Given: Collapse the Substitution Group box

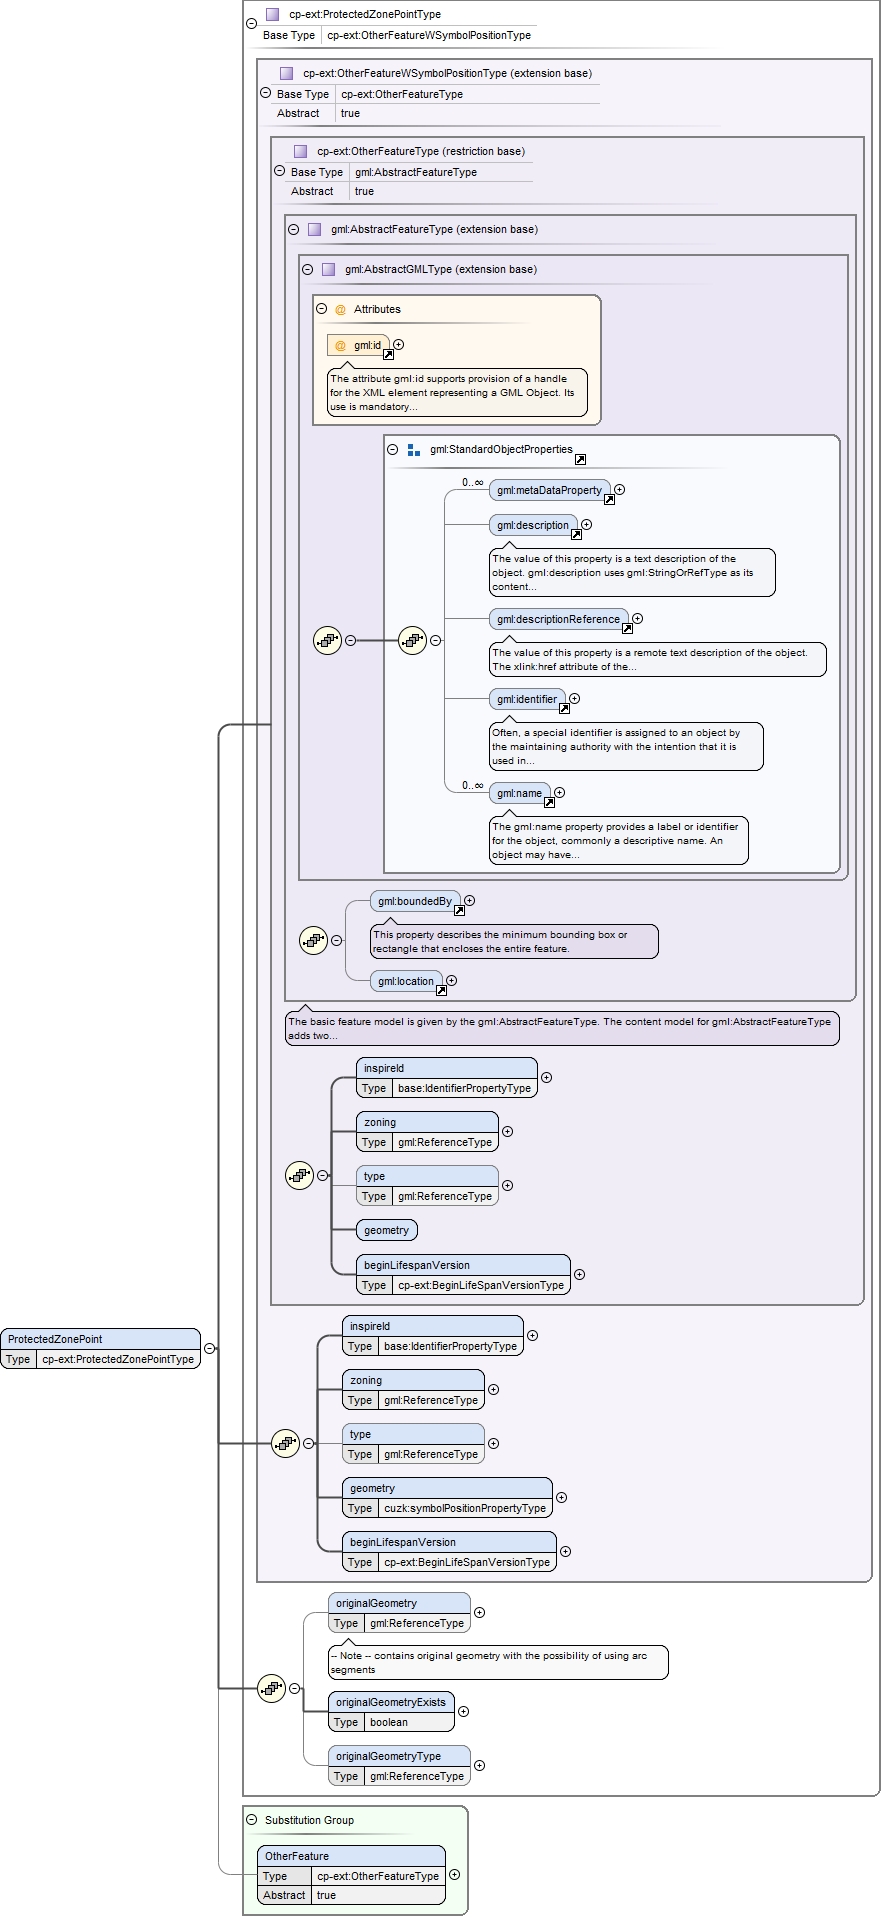Looking at the screenshot, I should coord(251,1820).
